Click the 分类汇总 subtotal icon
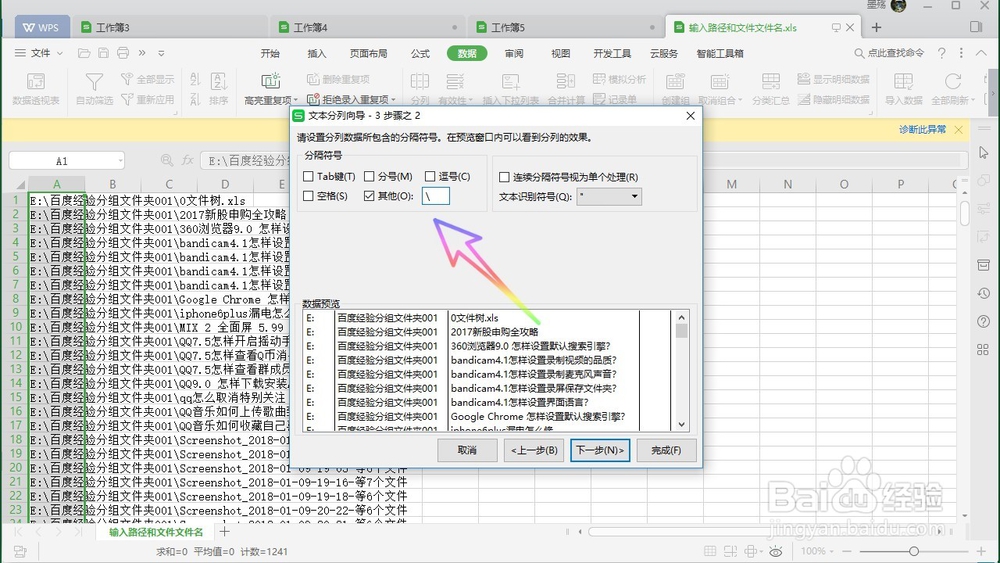1000x563 pixels. pyautogui.click(x=770, y=81)
